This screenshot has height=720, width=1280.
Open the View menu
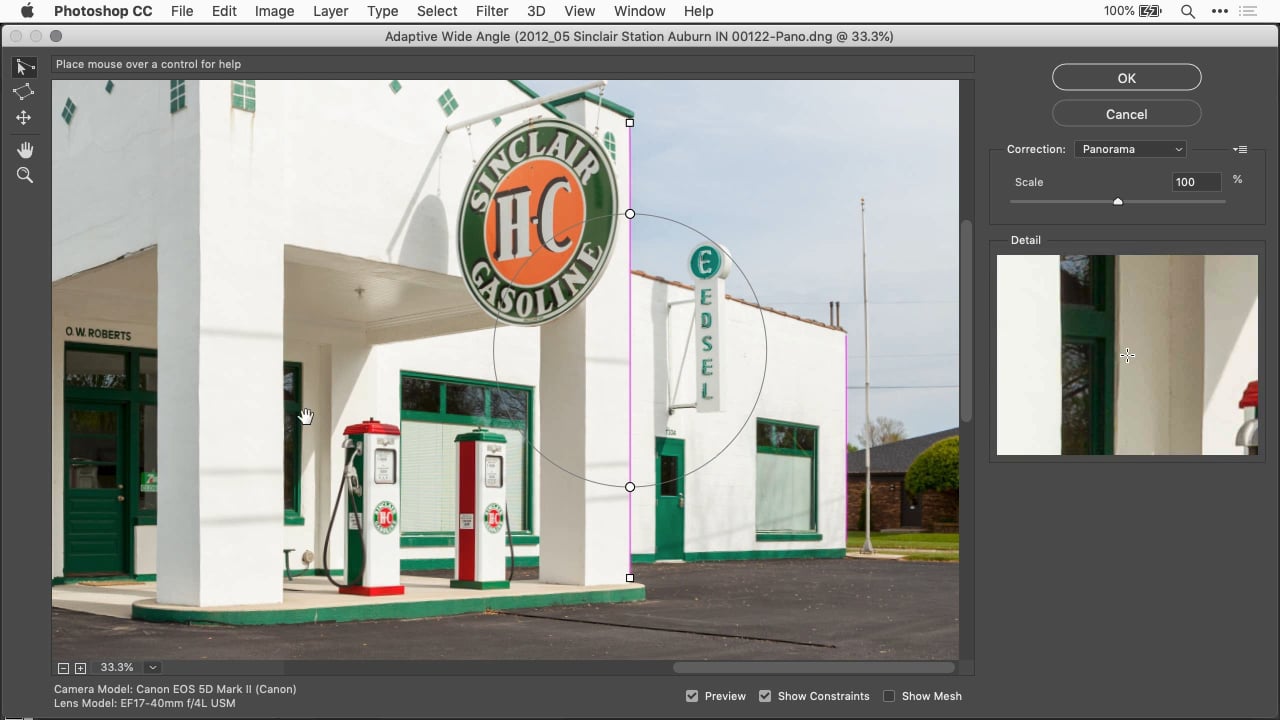pyautogui.click(x=580, y=11)
